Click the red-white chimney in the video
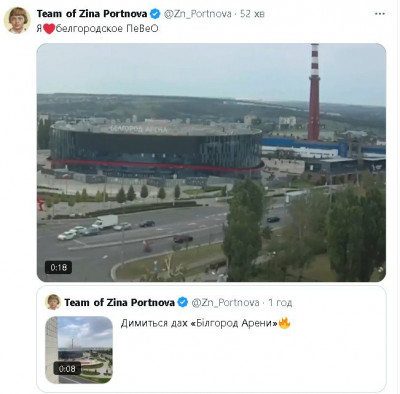 (x=314, y=92)
